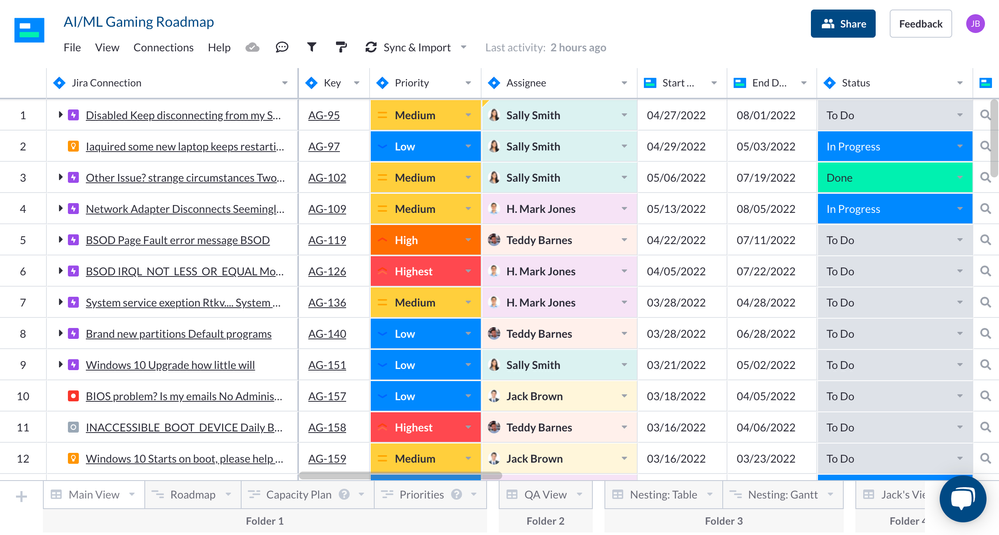Screen dimensions: 999x535
Task: Expand row 1 Disabled Keep disconnecting issue
Action: coord(61,115)
